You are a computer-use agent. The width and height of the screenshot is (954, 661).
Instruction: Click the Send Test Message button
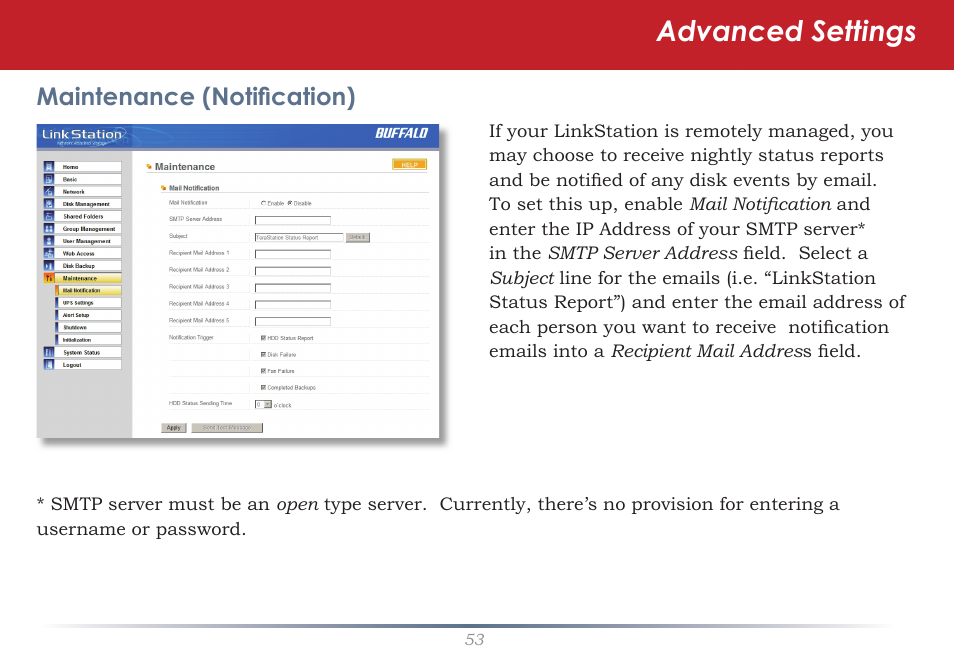point(227,428)
